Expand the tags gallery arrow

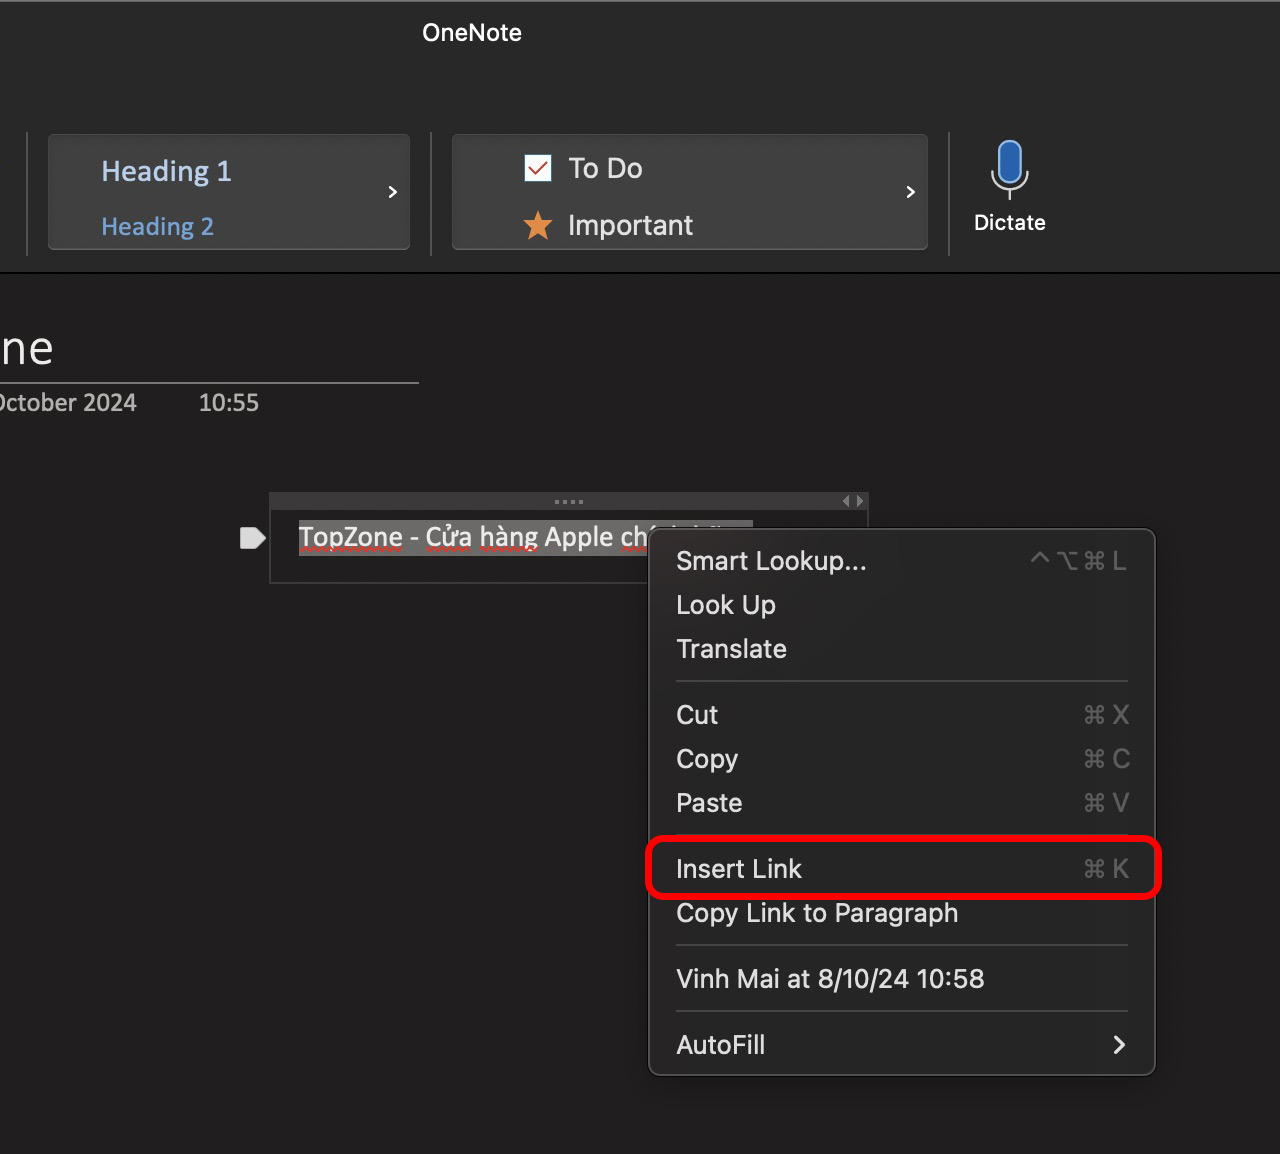pyautogui.click(x=910, y=192)
